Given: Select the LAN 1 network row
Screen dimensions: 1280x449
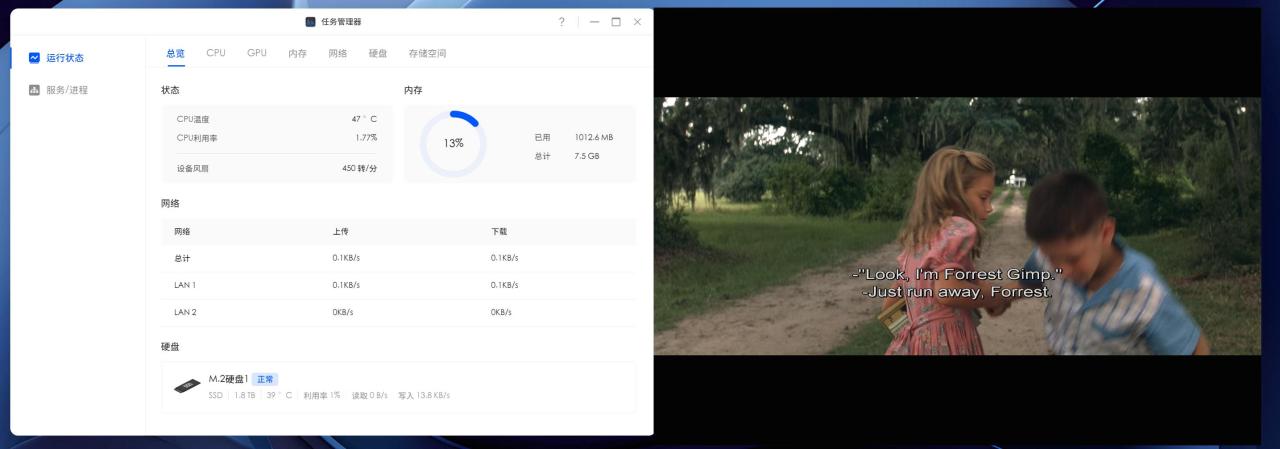Looking at the screenshot, I should [398, 285].
